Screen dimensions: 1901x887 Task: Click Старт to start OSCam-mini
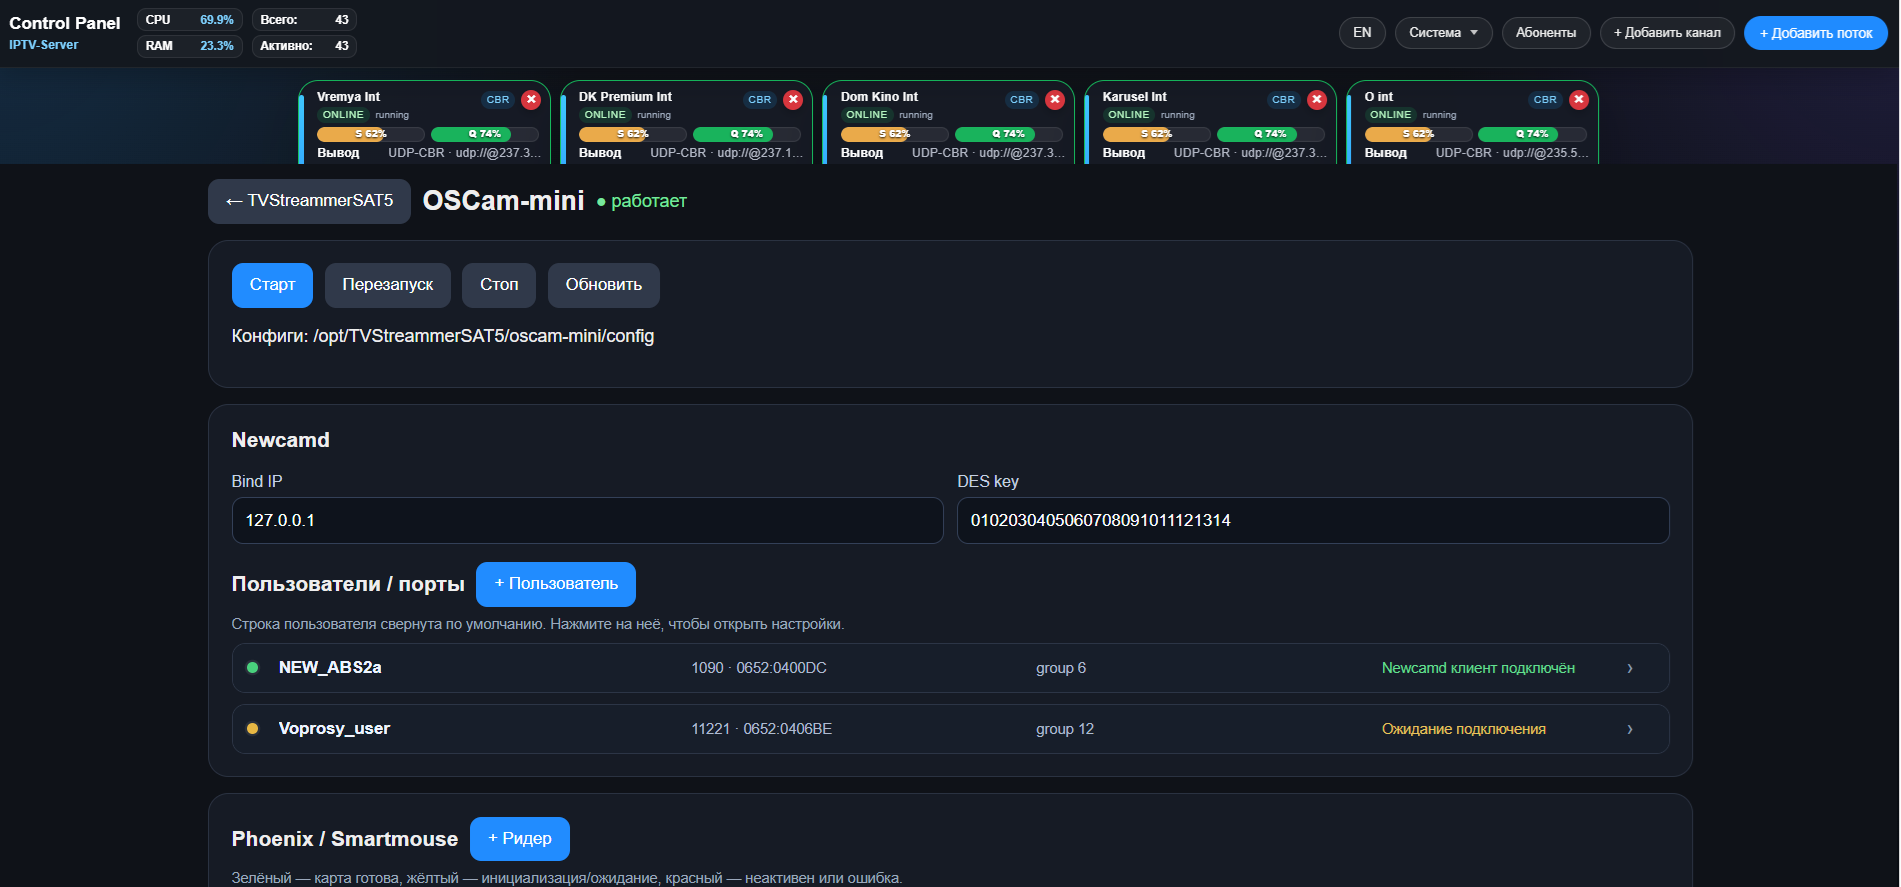[x=272, y=285]
